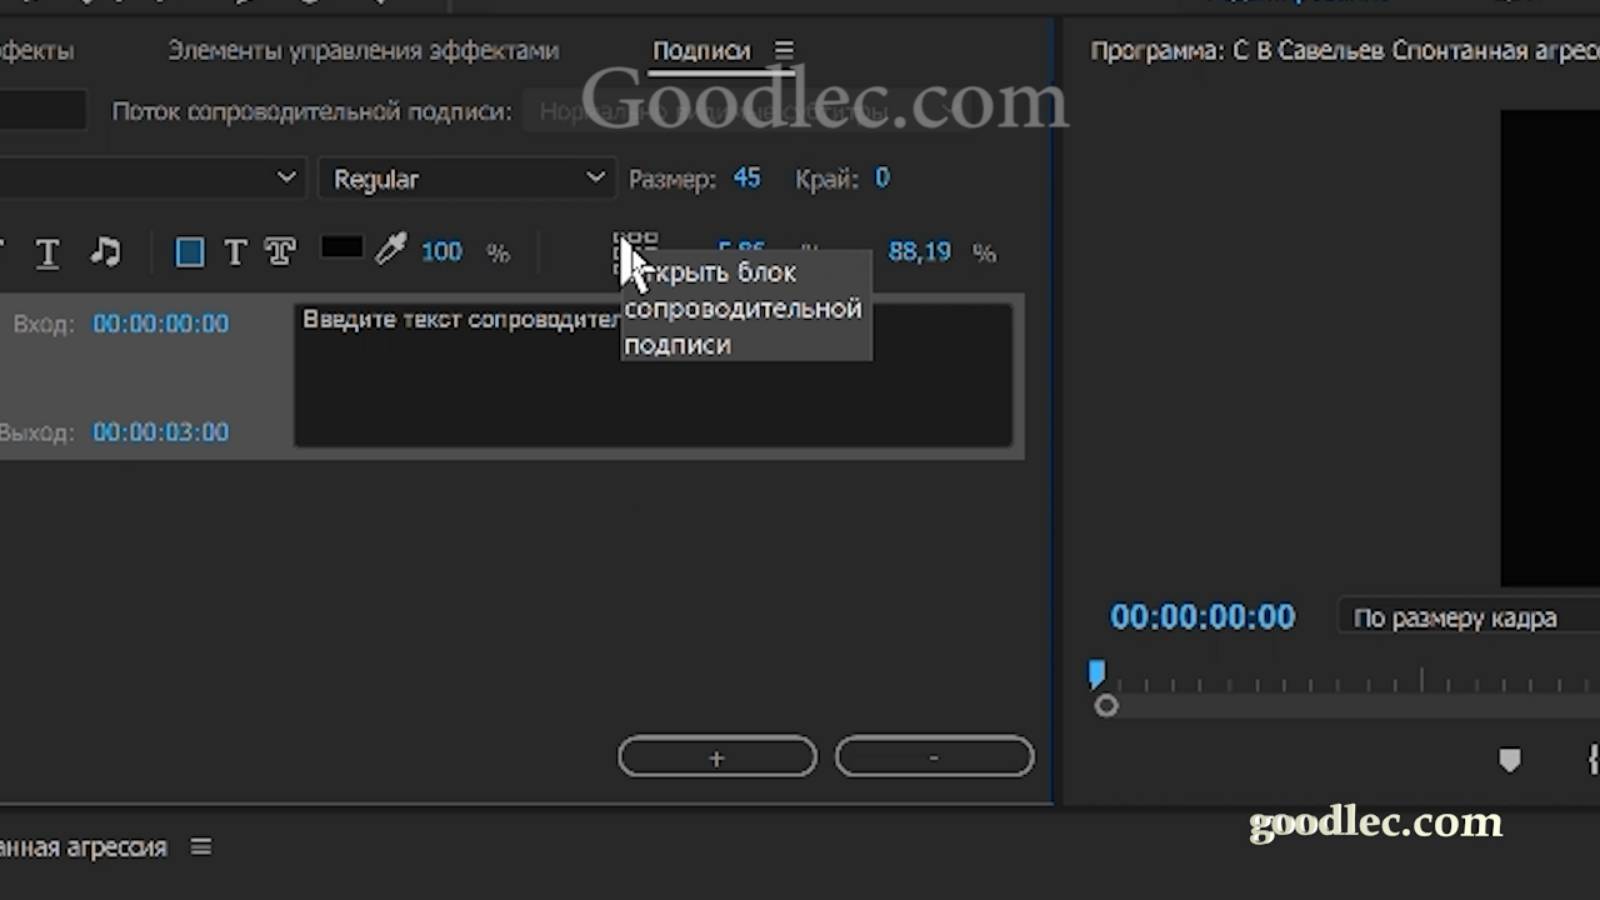
Task: Open the Captions panel hamburger menu
Action: [784, 46]
